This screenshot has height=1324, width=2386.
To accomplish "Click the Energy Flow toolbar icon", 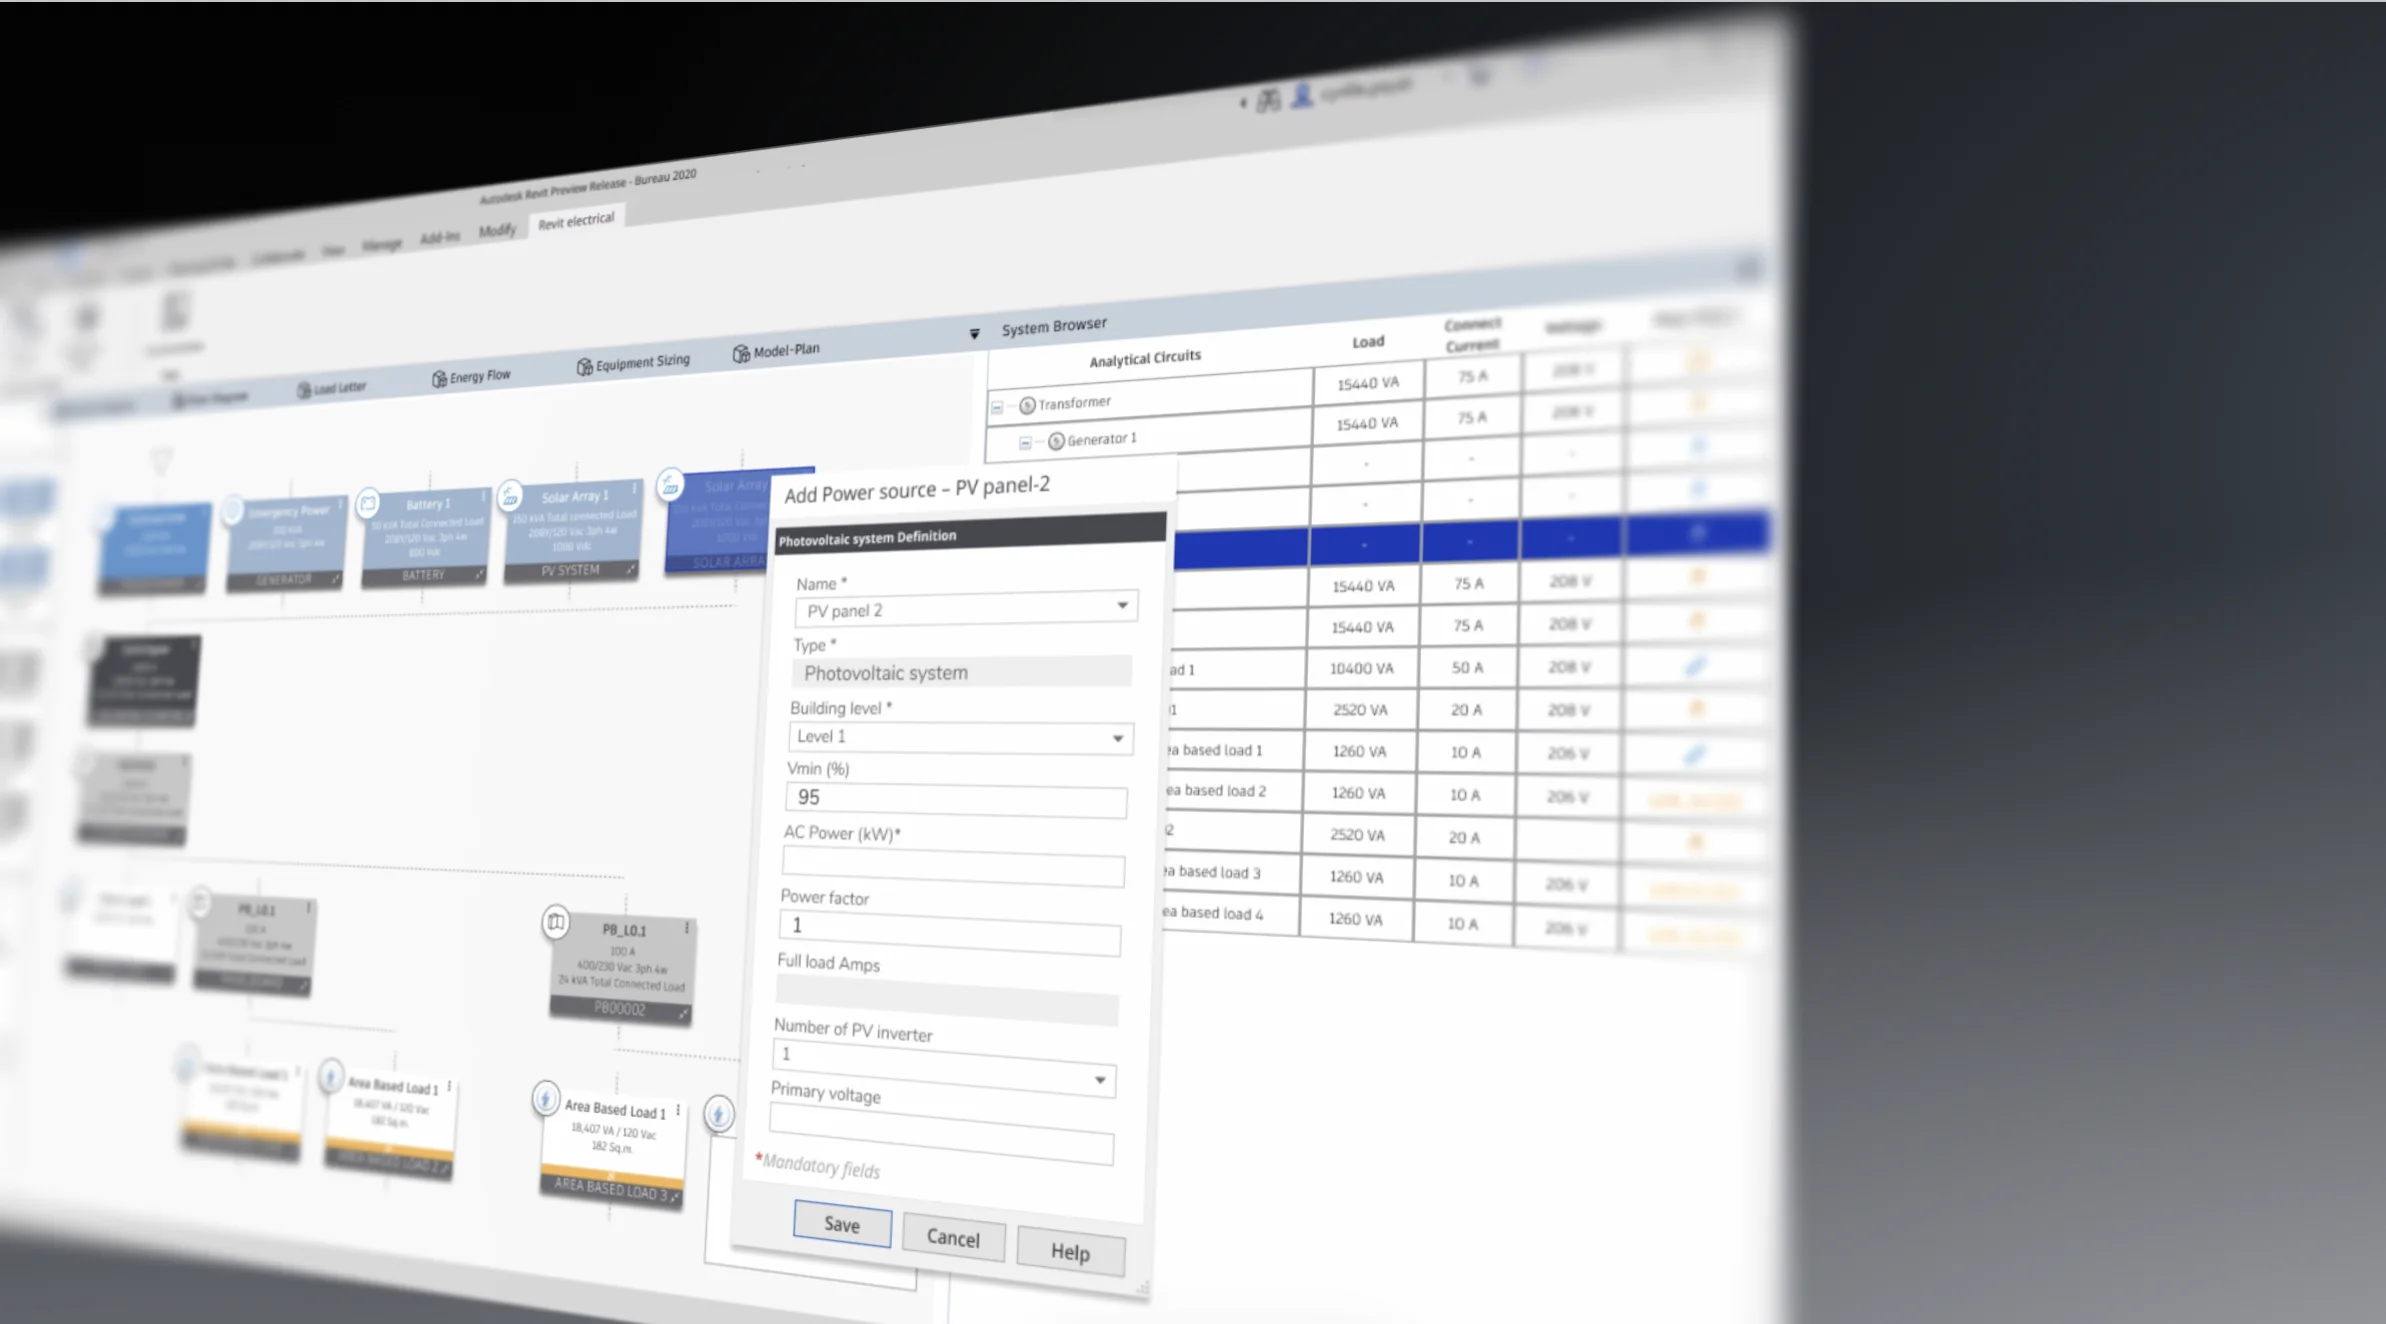I will point(439,378).
